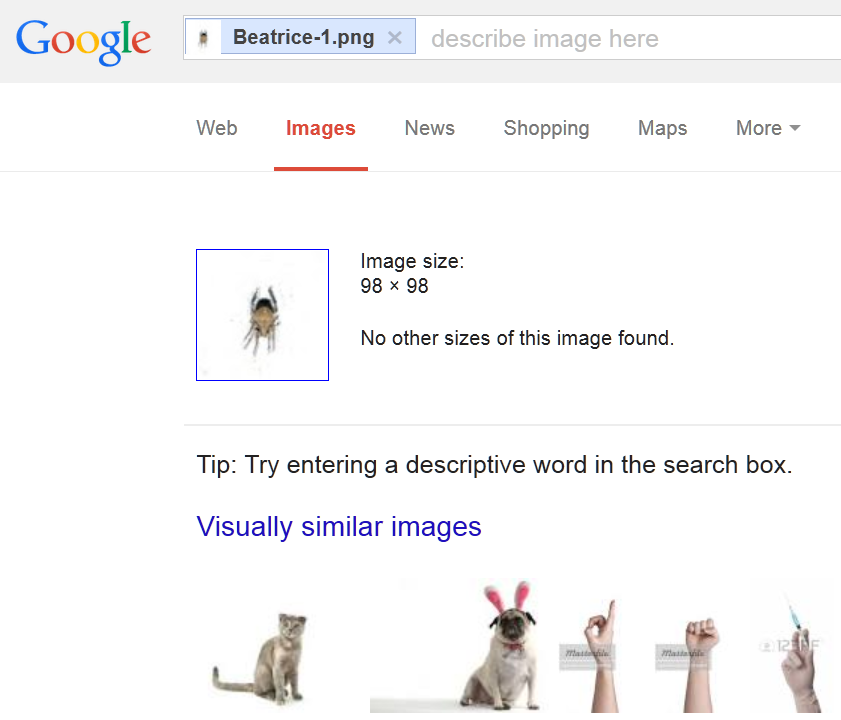The width and height of the screenshot is (841, 720).
Task: Expand the More dropdown menu
Action: pos(768,128)
